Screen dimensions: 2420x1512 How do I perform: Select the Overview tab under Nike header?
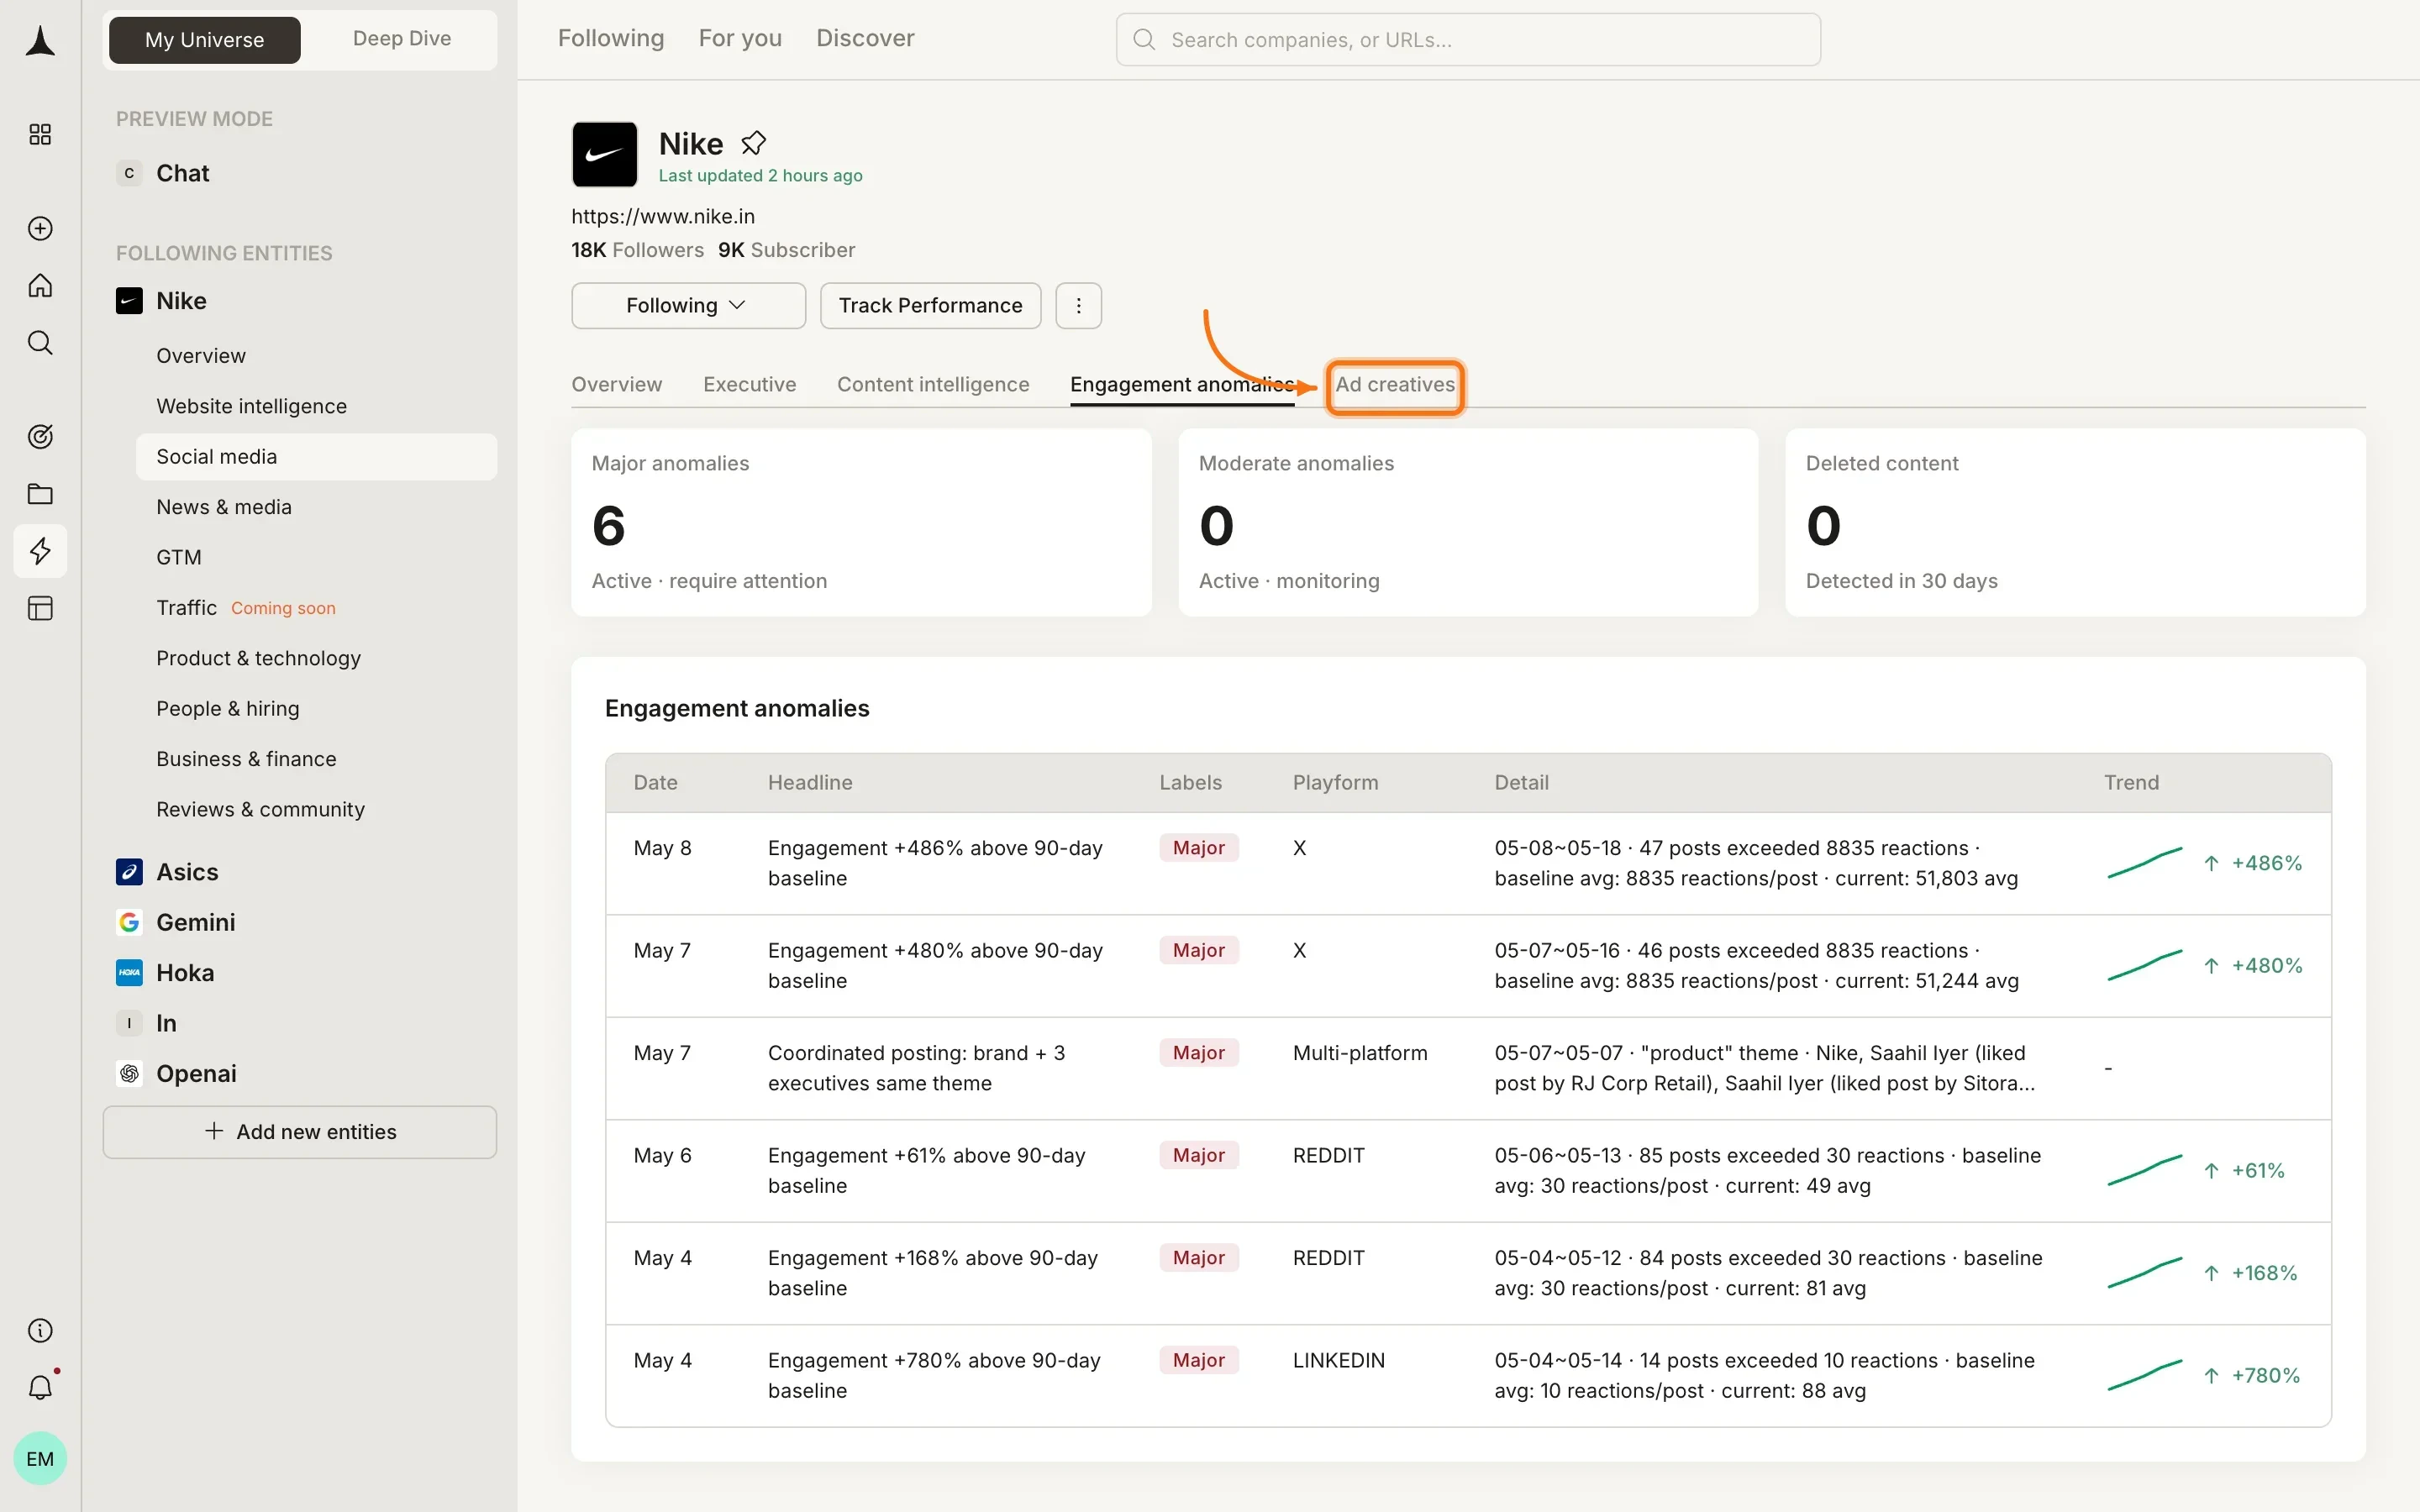pyautogui.click(x=616, y=384)
